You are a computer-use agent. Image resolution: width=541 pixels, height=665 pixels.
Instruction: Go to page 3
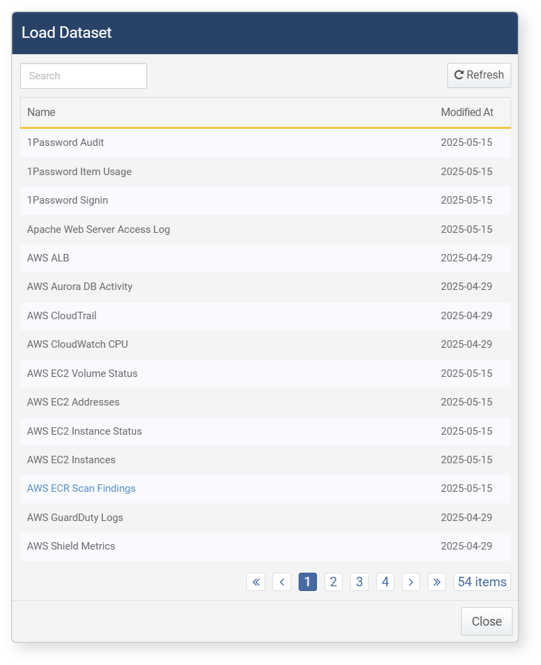359,582
